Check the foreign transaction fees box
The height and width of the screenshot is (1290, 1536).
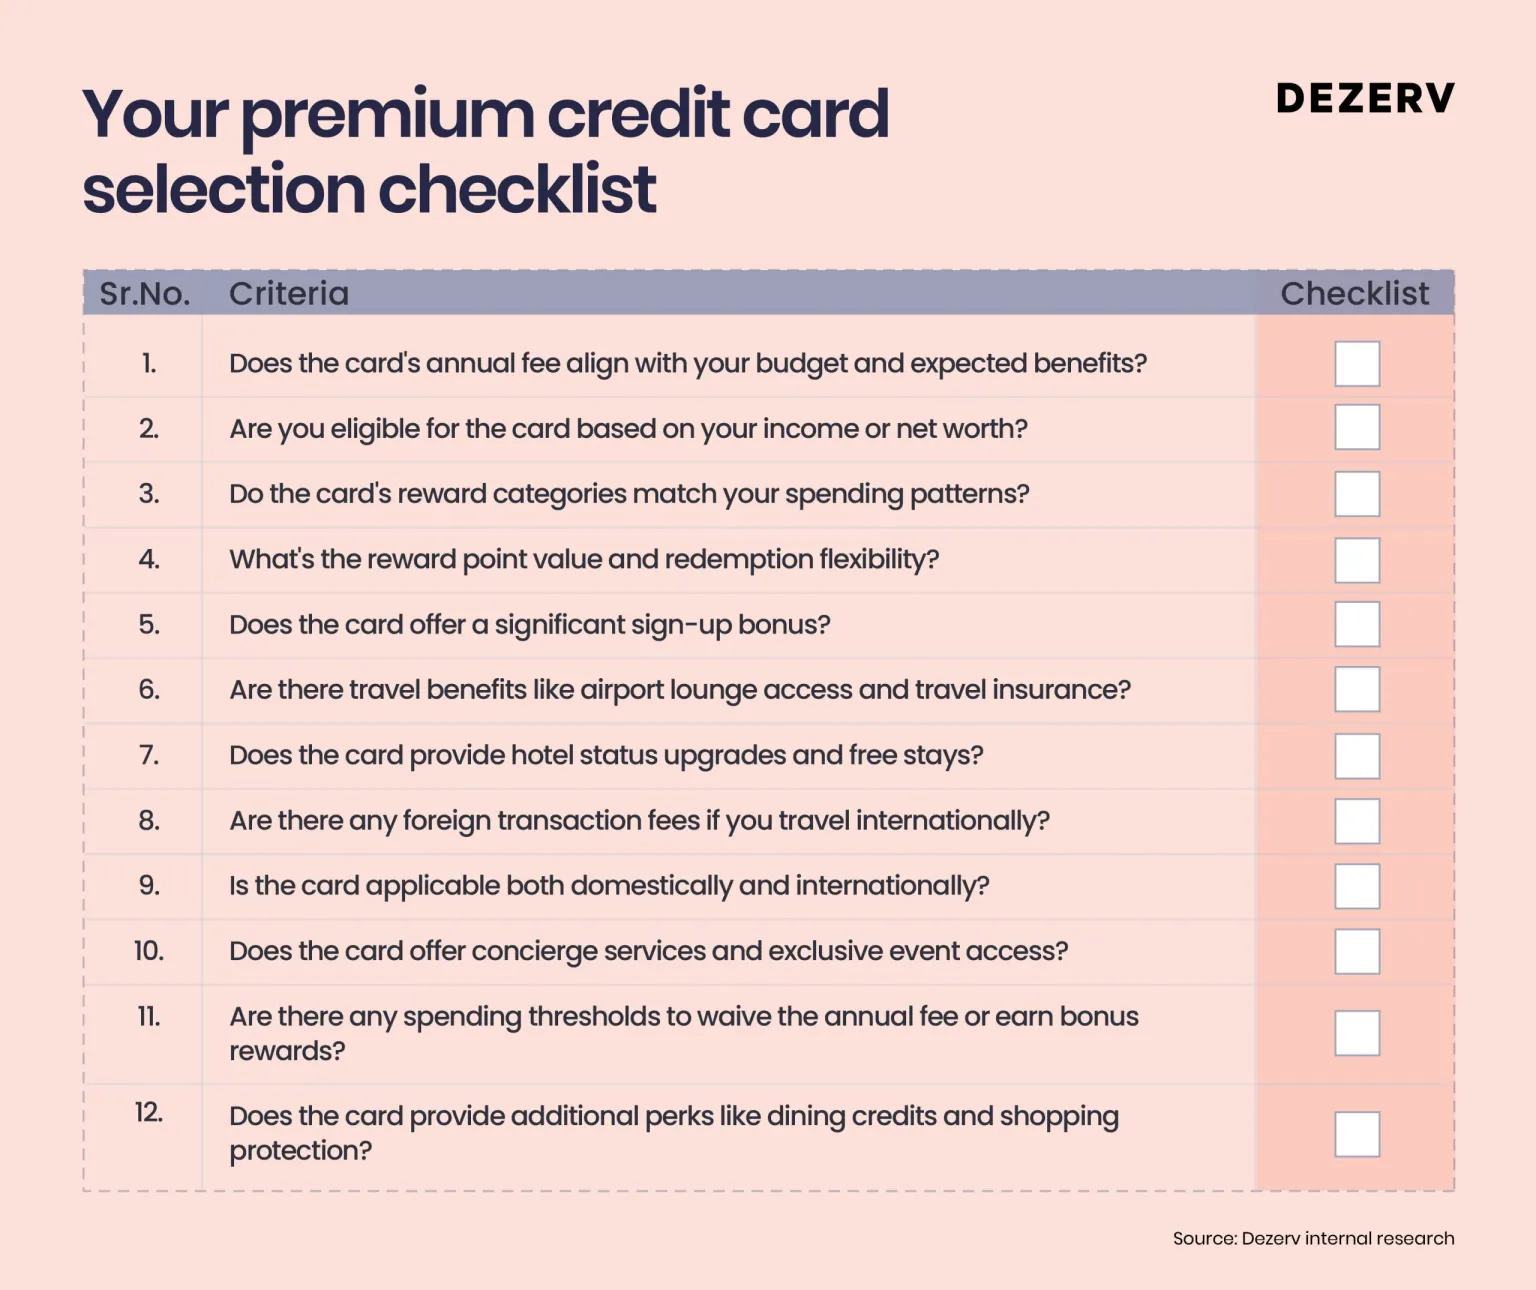(1357, 821)
